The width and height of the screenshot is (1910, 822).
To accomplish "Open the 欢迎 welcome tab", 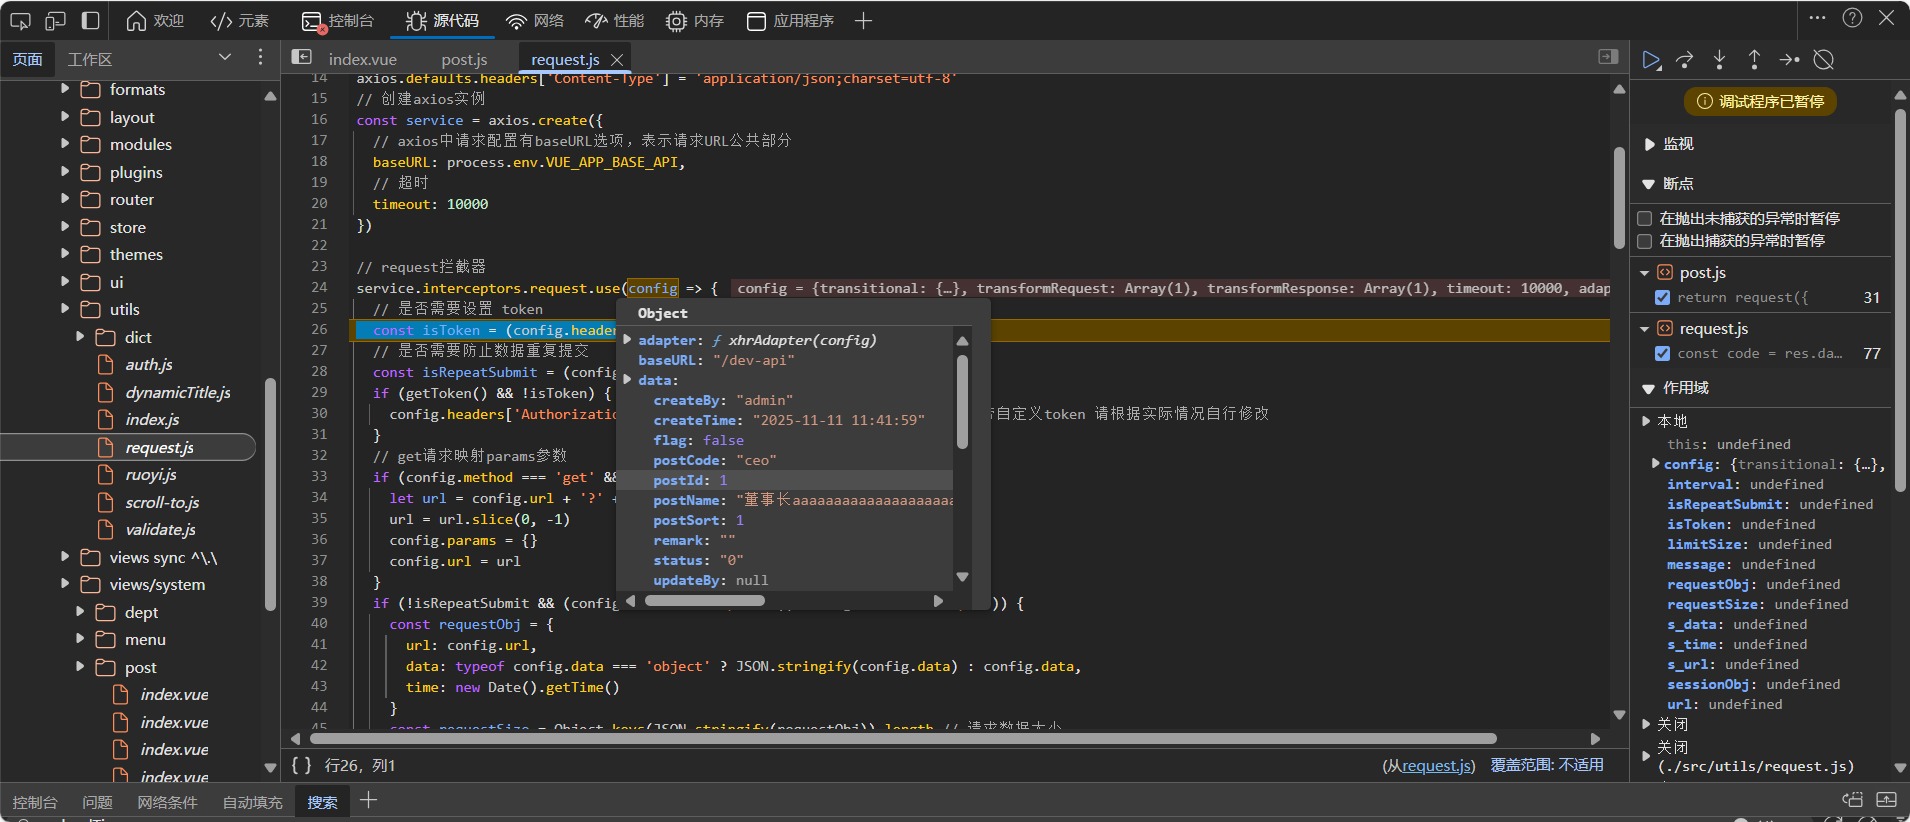I will point(155,20).
